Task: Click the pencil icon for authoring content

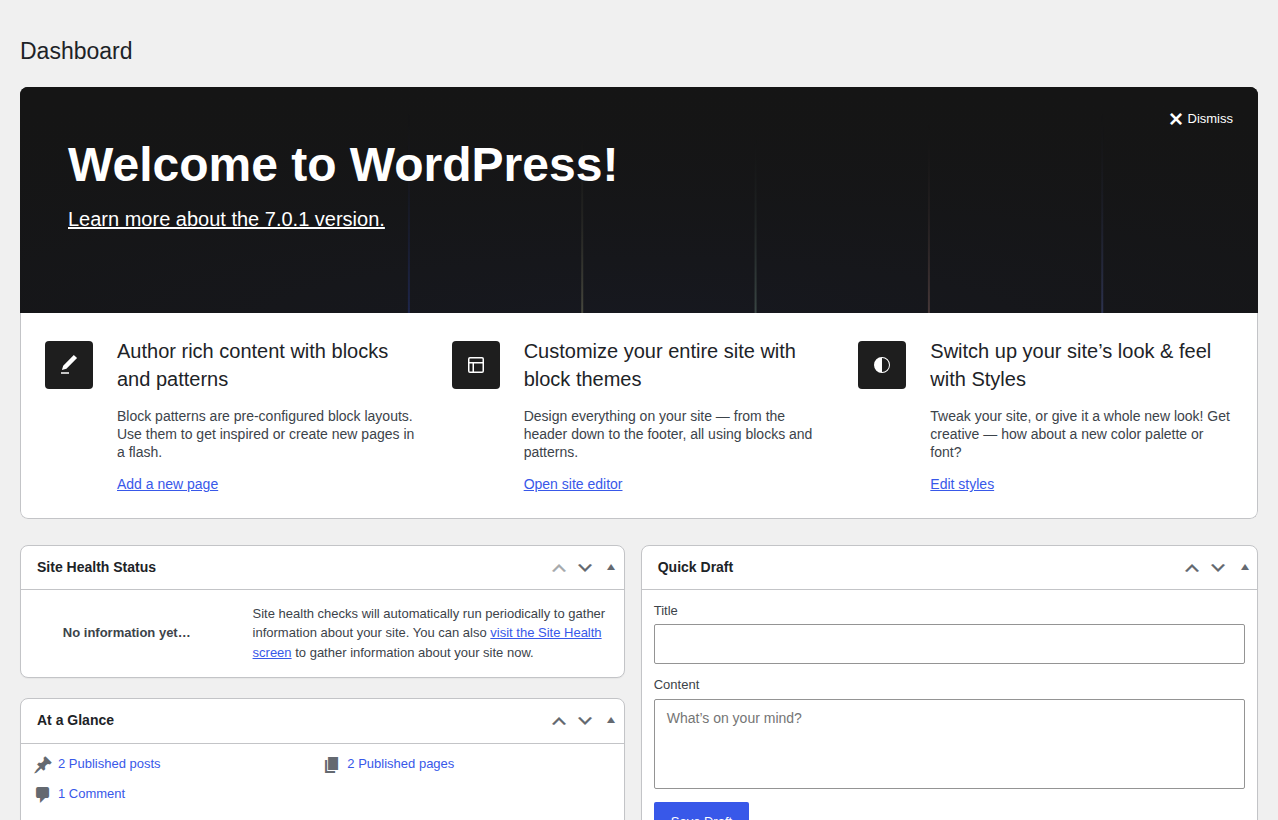Action: 69,365
